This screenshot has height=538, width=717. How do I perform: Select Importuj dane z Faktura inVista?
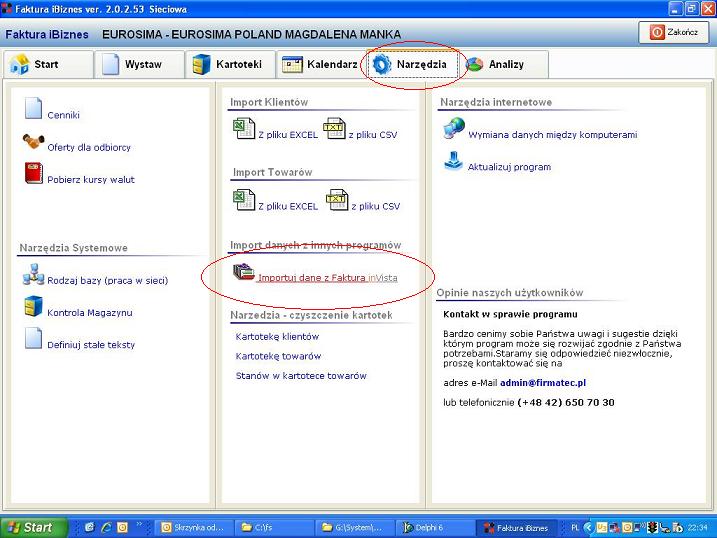(327, 278)
